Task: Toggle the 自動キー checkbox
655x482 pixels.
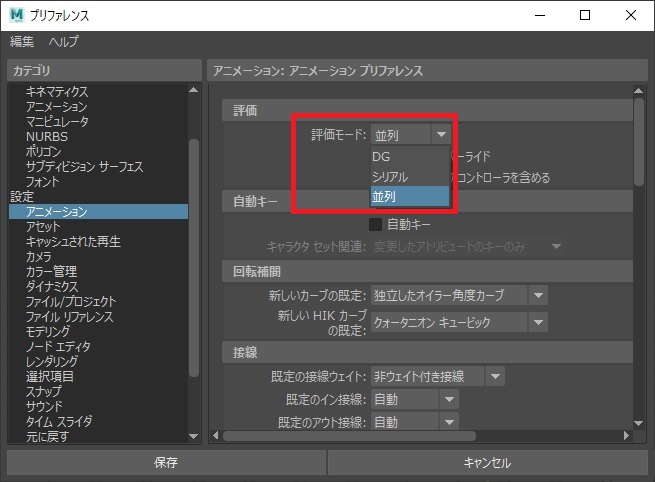Action: pyautogui.click(x=376, y=224)
